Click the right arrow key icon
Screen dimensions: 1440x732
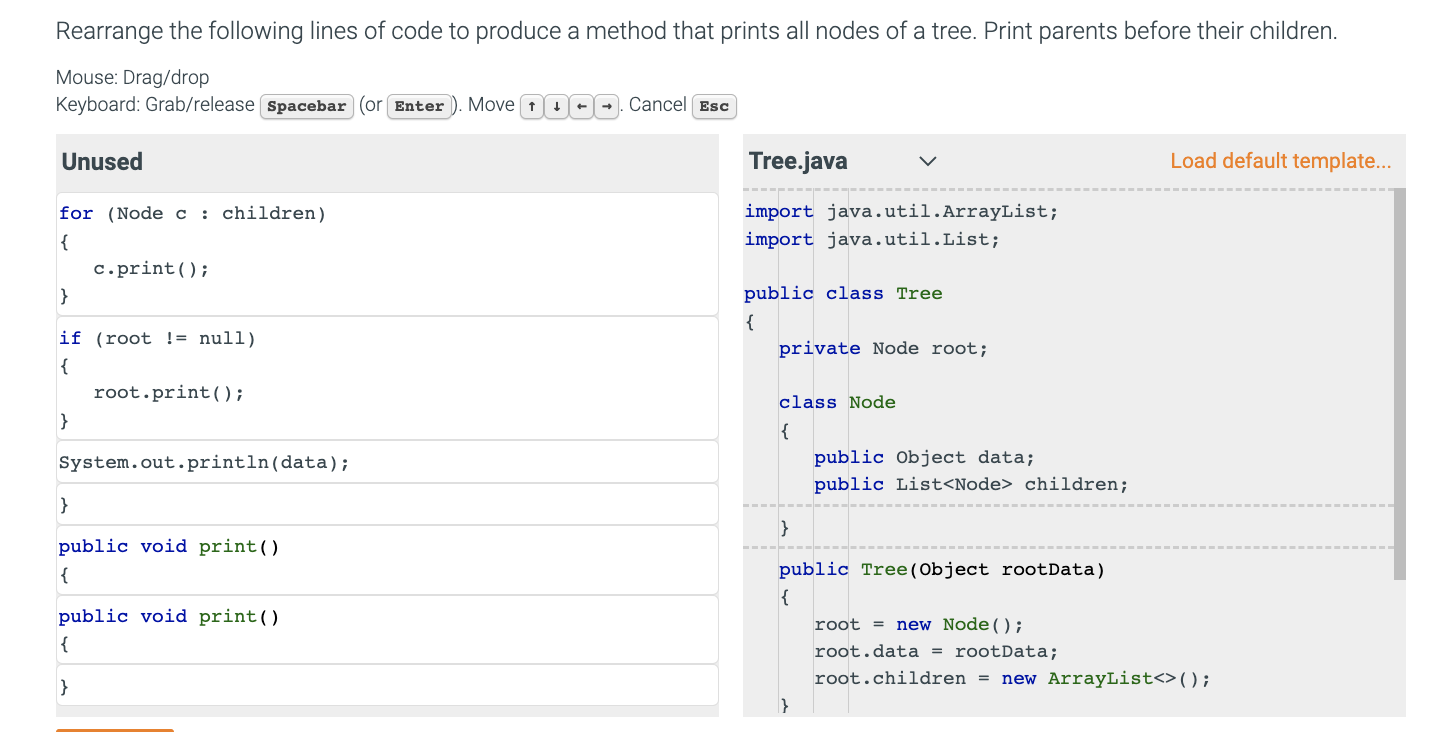point(606,106)
